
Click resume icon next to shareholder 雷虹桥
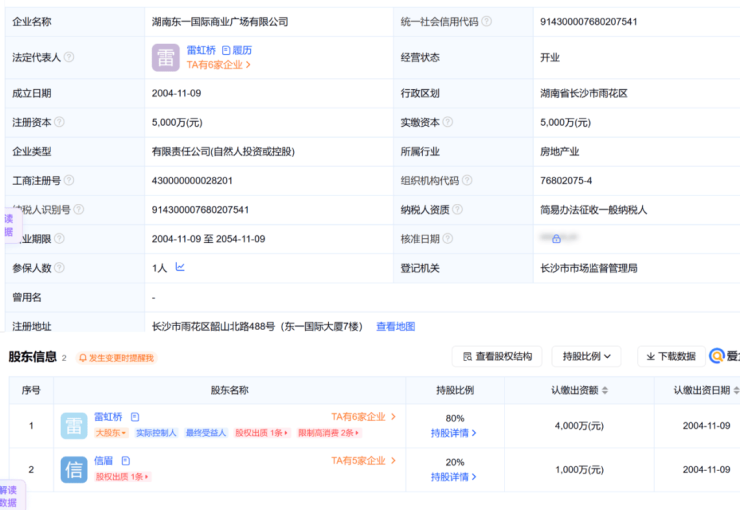pyautogui.click(x=135, y=417)
